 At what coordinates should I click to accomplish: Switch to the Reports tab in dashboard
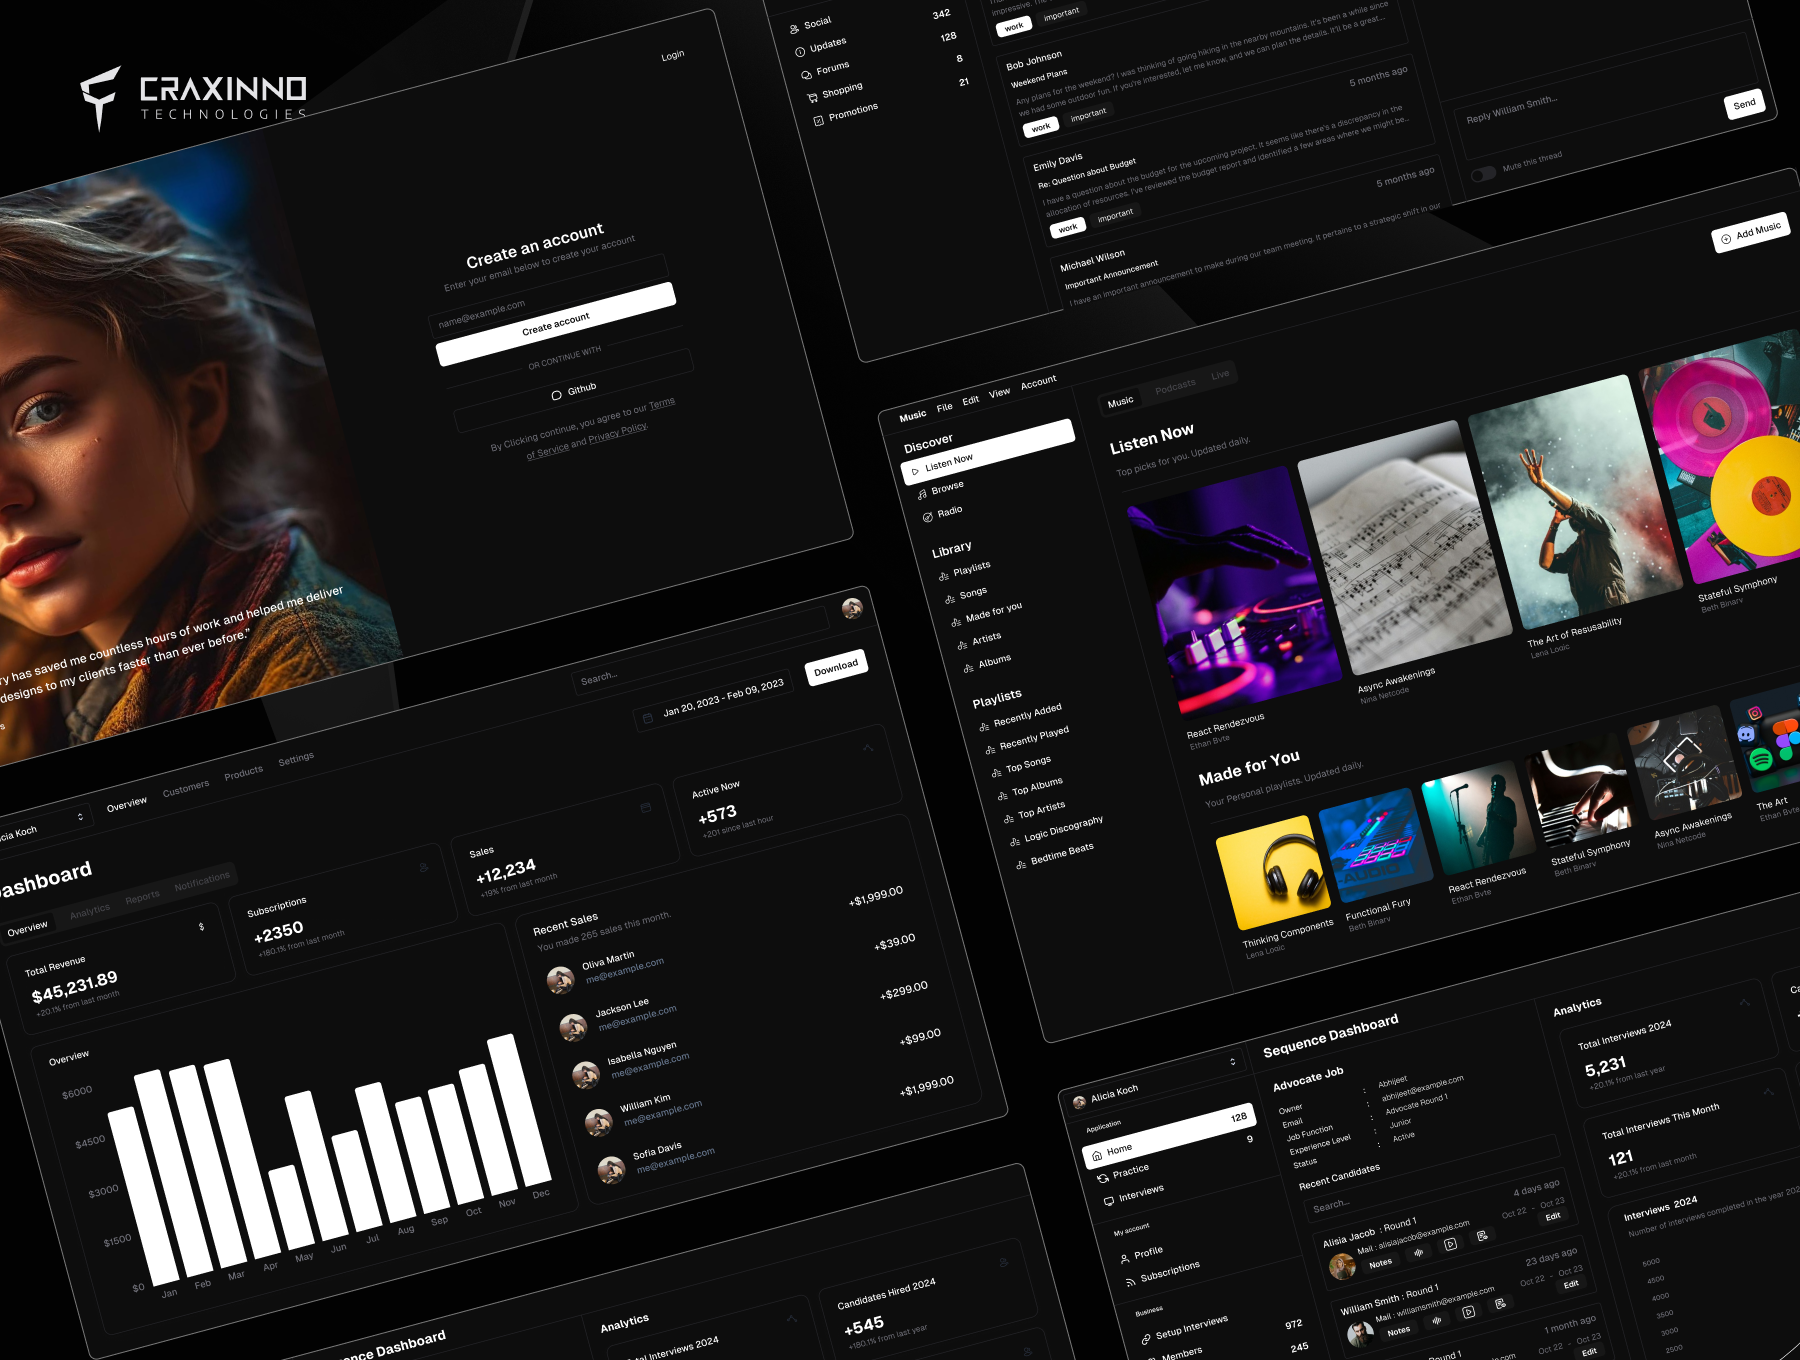(143, 897)
